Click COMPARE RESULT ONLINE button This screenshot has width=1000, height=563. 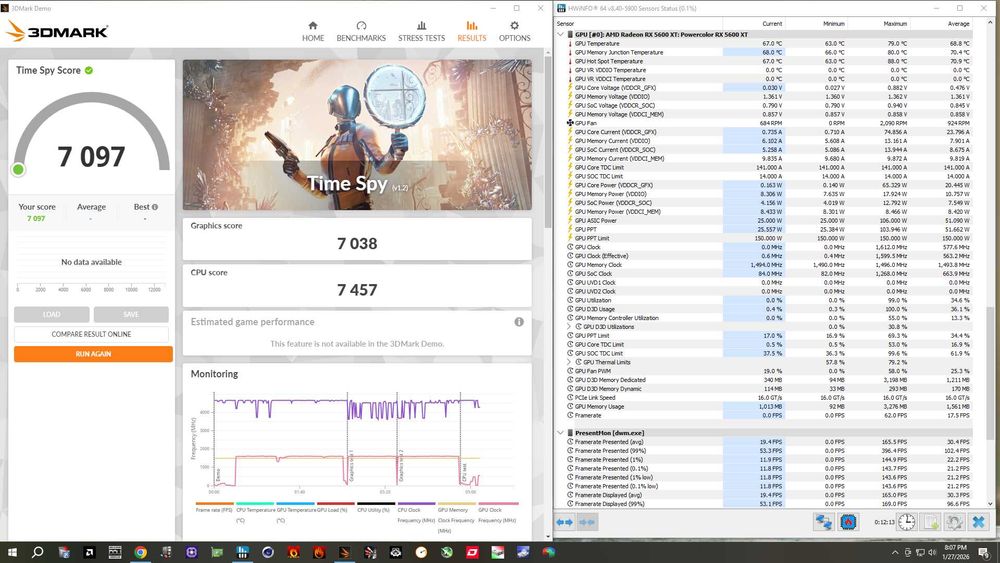[93, 334]
